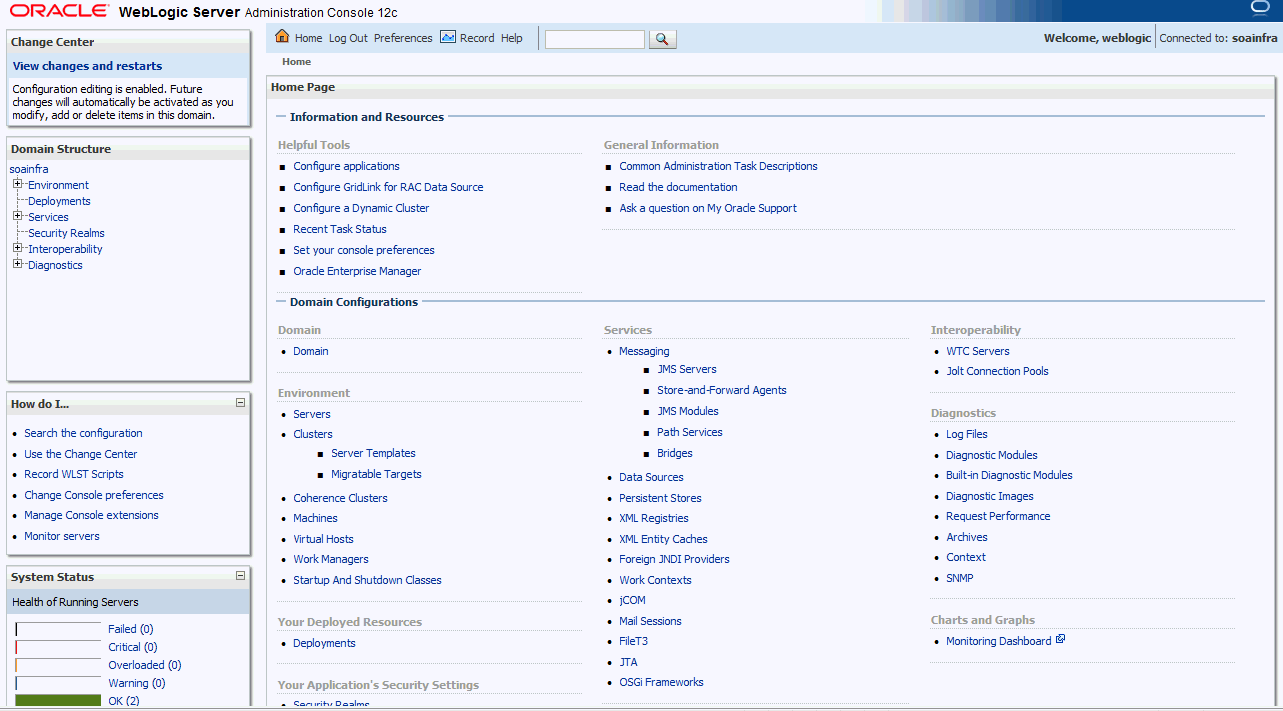
Task: Open Work Managers link
Action: 331,559
